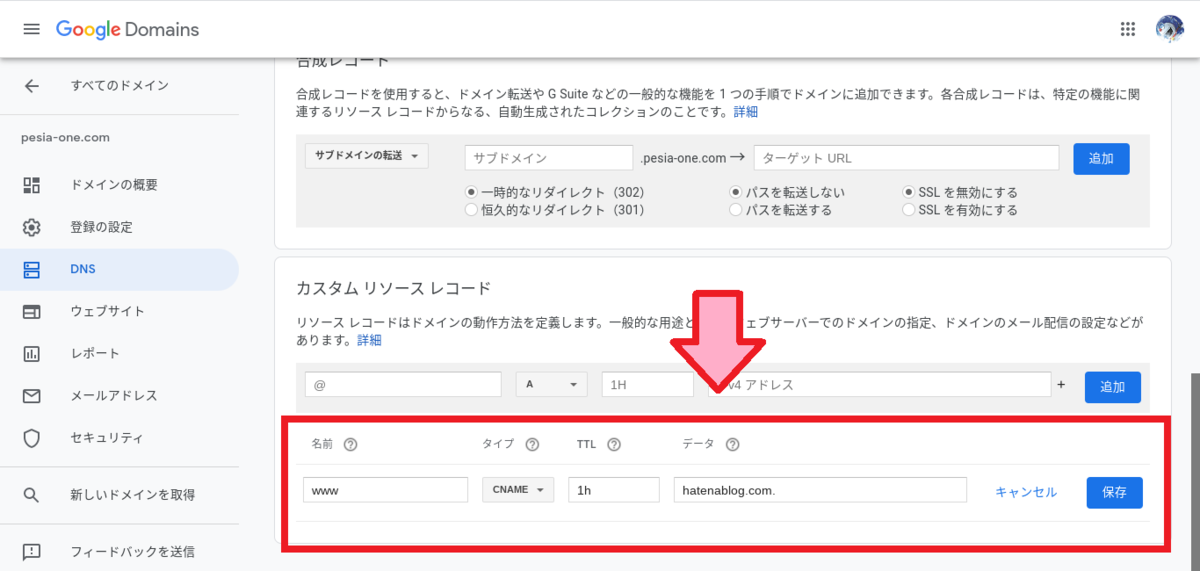The image size is (1200, 571).
Task: Click the メールアドレス envelope icon
Action: pos(32,395)
